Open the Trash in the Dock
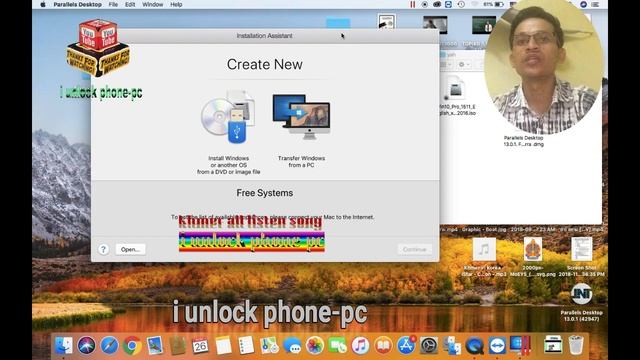640x360 pixels. tap(576, 346)
